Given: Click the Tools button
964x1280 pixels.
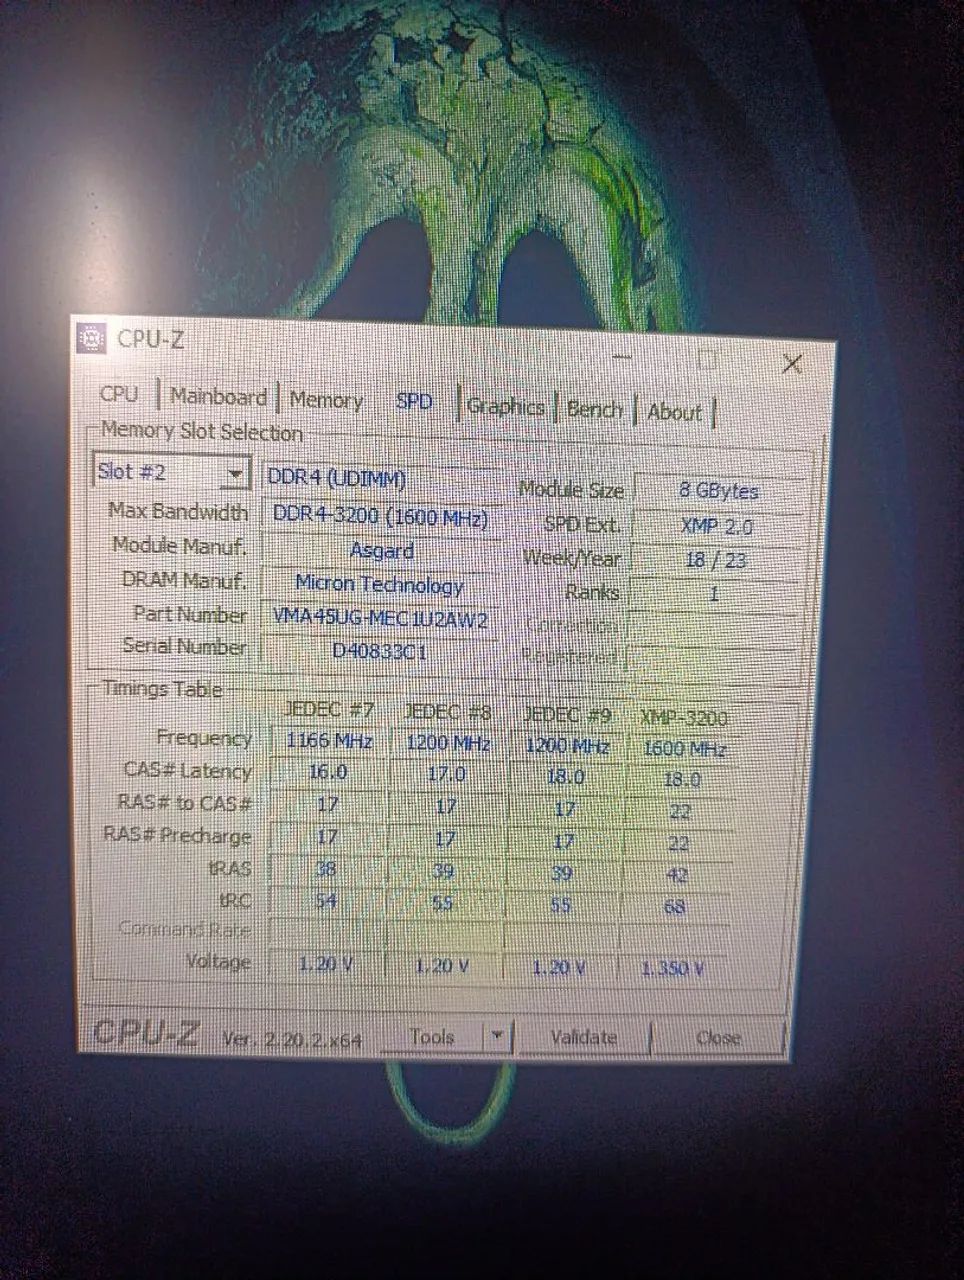Looking at the screenshot, I should pyautogui.click(x=432, y=1037).
